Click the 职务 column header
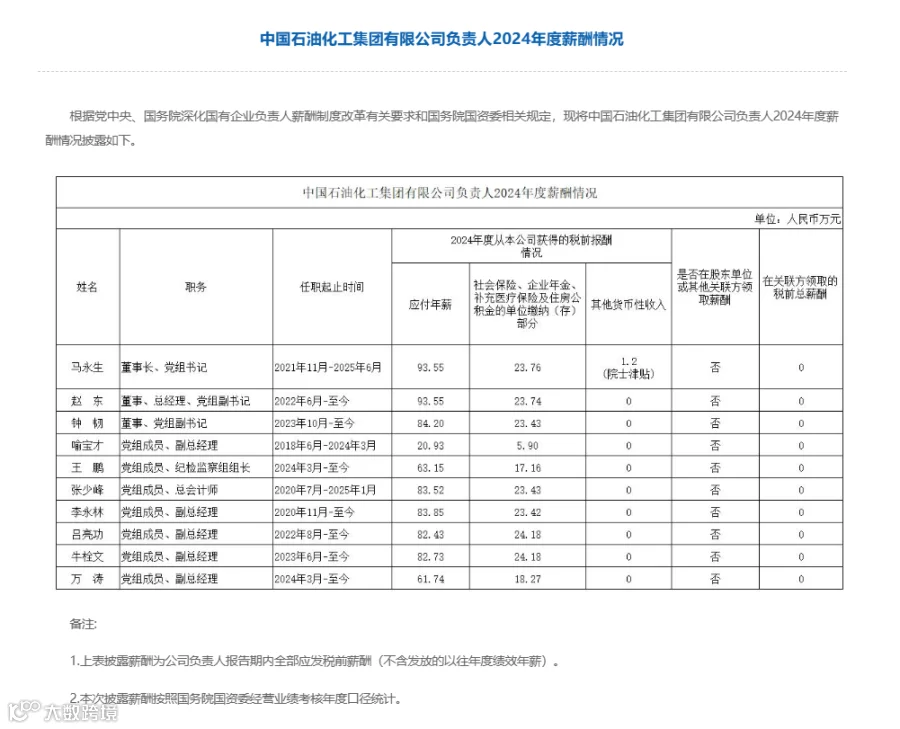The height and width of the screenshot is (729, 900). tap(196, 287)
